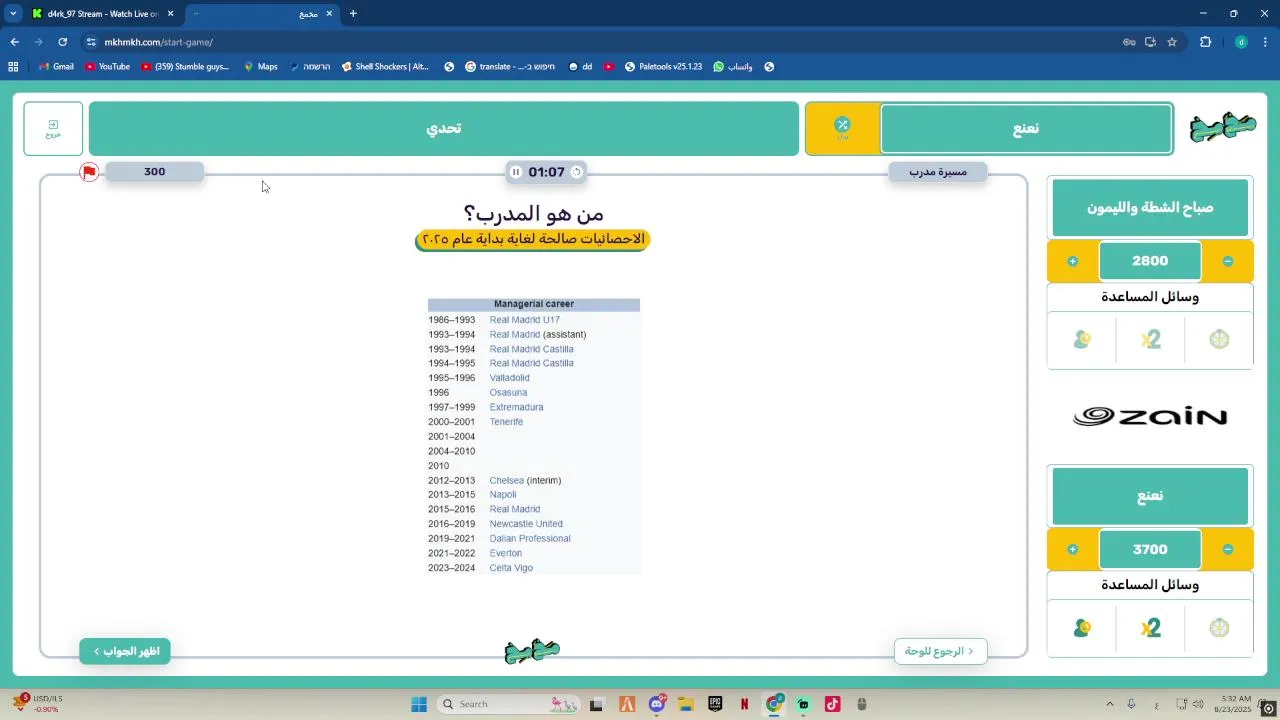Use the circular helper icon for صباح الشطة والليمون team

pyautogui.click(x=1219, y=340)
